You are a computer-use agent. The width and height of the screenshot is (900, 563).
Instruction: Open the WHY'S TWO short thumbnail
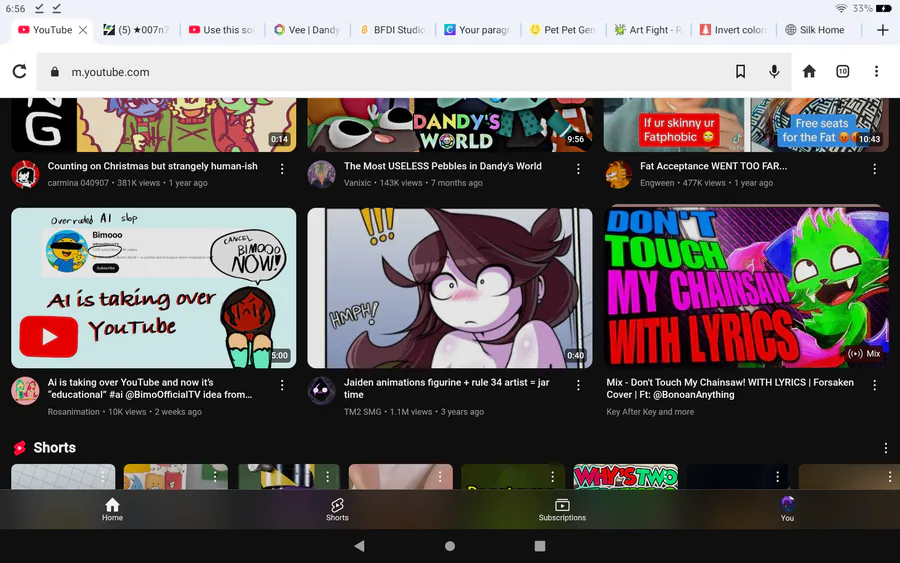626,476
